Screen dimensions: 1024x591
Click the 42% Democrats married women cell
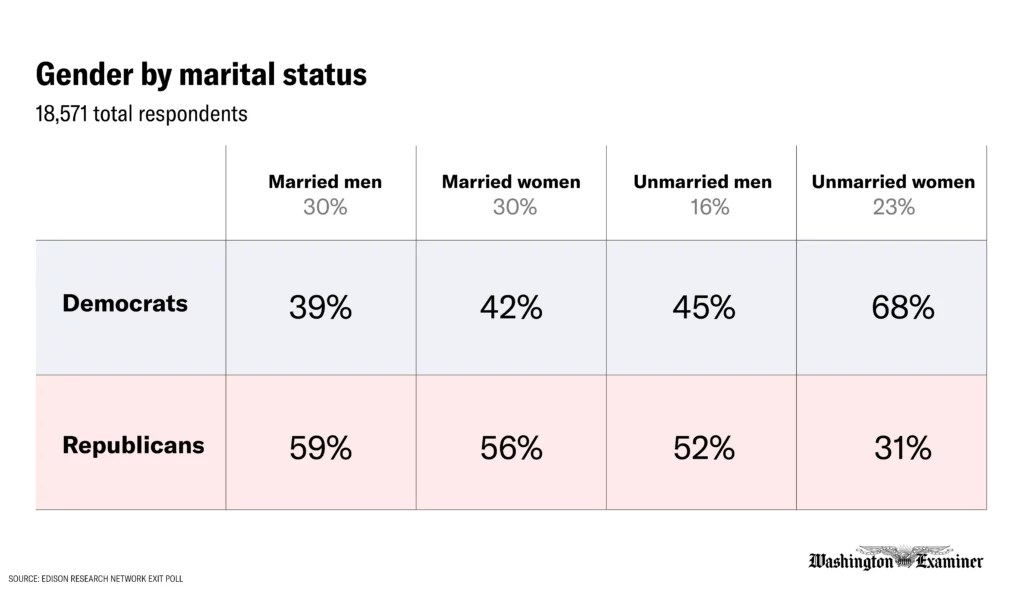tap(511, 308)
